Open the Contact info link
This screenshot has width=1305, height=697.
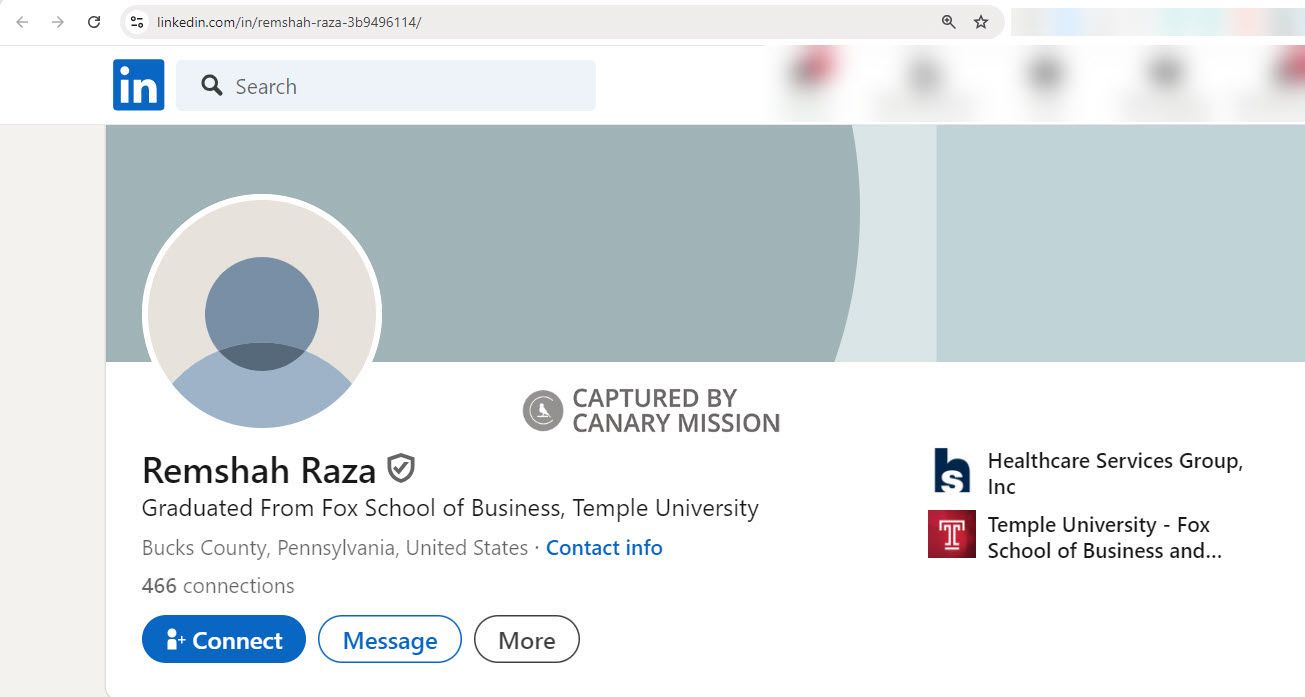point(604,547)
